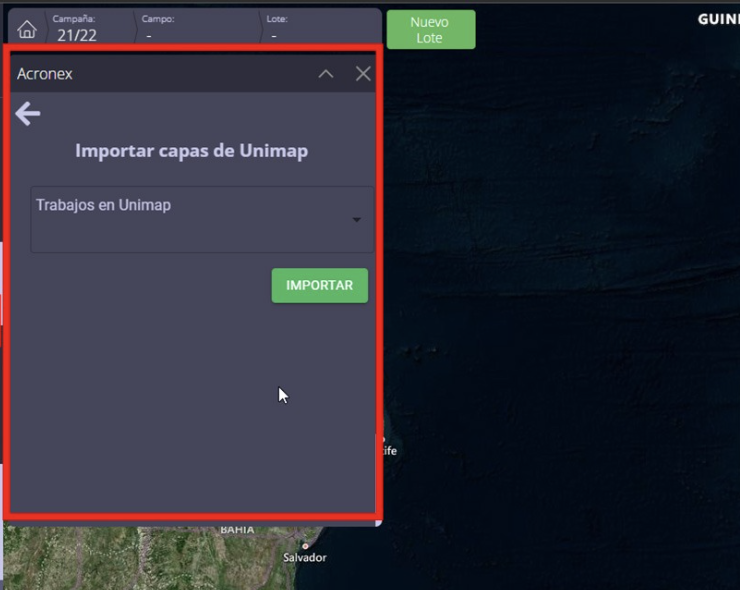Collapse the Acronex panel with chevron
The width and height of the screenshot is (740, 590).
[326, 74]
